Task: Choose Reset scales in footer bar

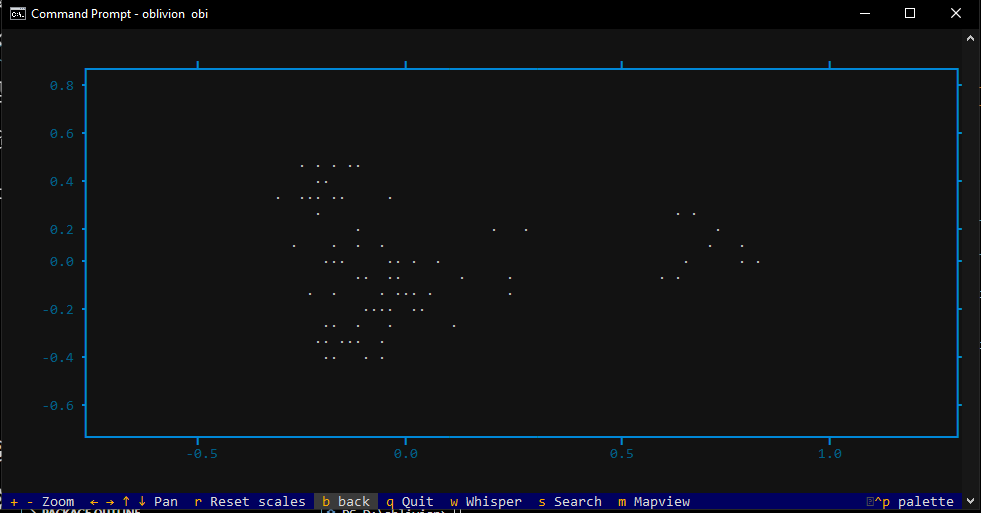Action: pos(250,502)
